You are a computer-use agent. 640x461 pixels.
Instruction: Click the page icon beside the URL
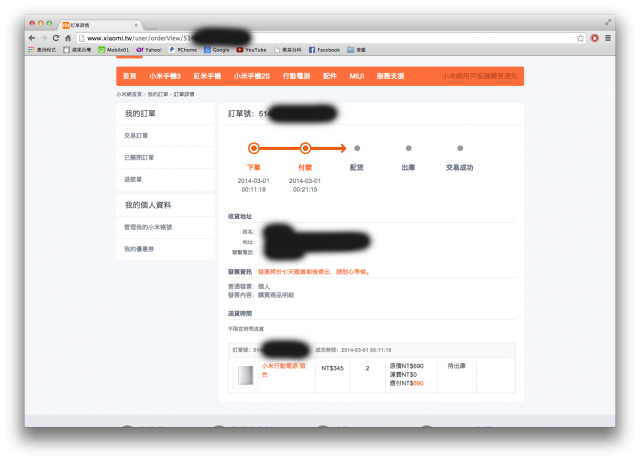tap(81, 38)
